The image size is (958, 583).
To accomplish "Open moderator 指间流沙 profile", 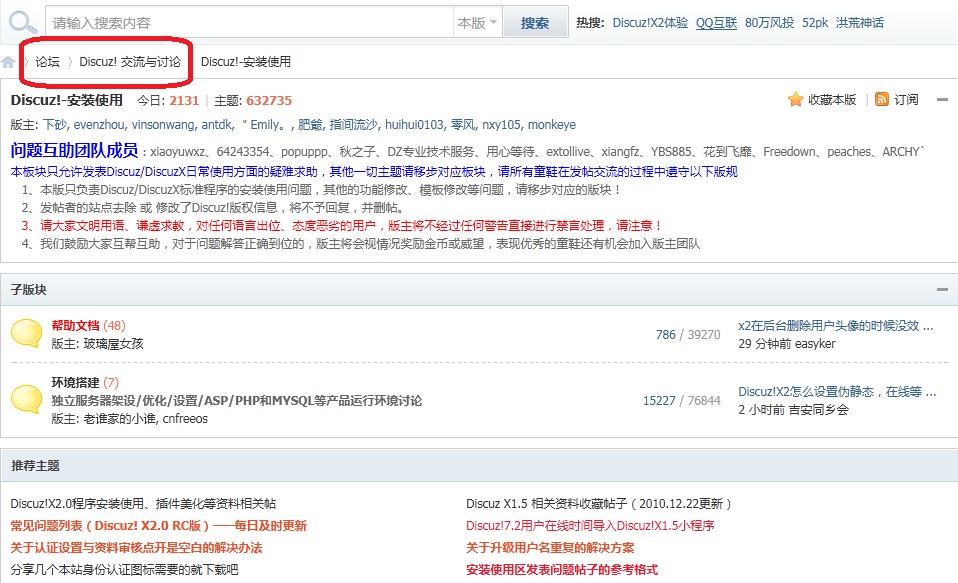I will pyautogui.click(x=354, y=125).
